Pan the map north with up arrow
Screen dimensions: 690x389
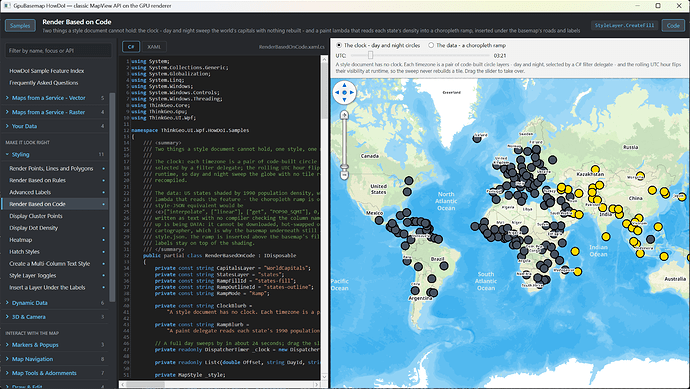[x=345, y=84]
